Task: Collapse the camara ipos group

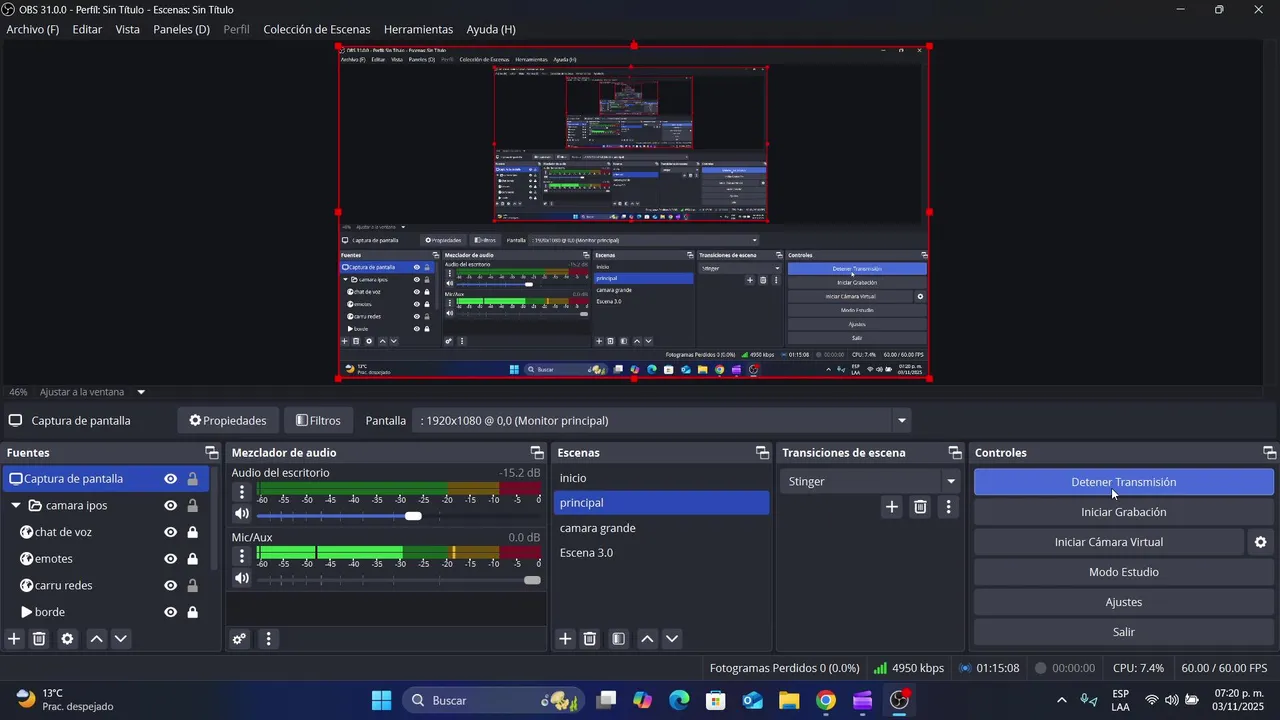Action: point(16,506)
